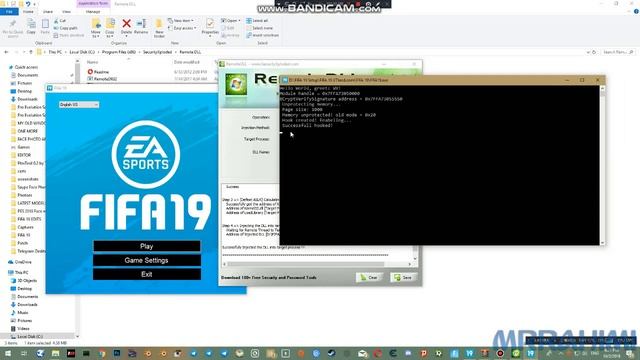Switch to the View ribbon tab
This screenshot has height=360, width=640.
coord(67,11)
